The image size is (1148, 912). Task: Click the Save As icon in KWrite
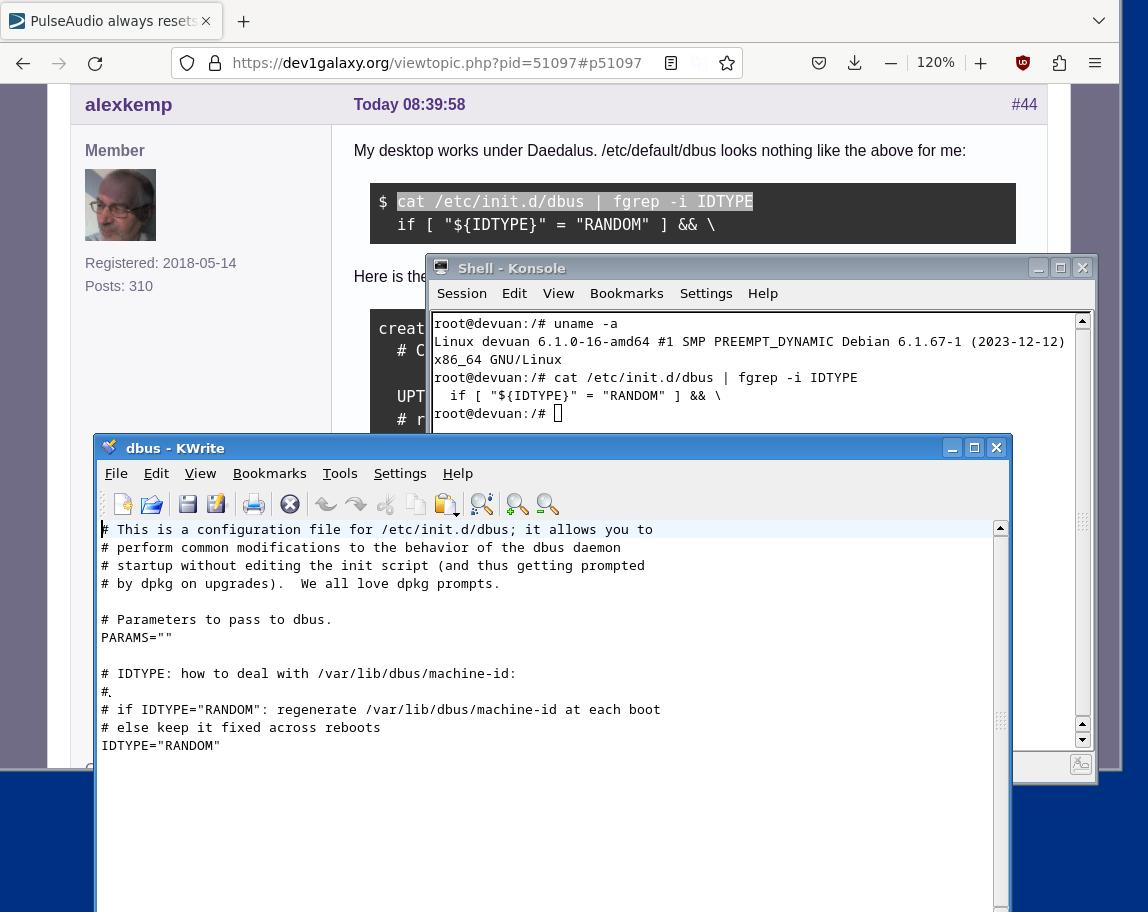coord(216,504)
